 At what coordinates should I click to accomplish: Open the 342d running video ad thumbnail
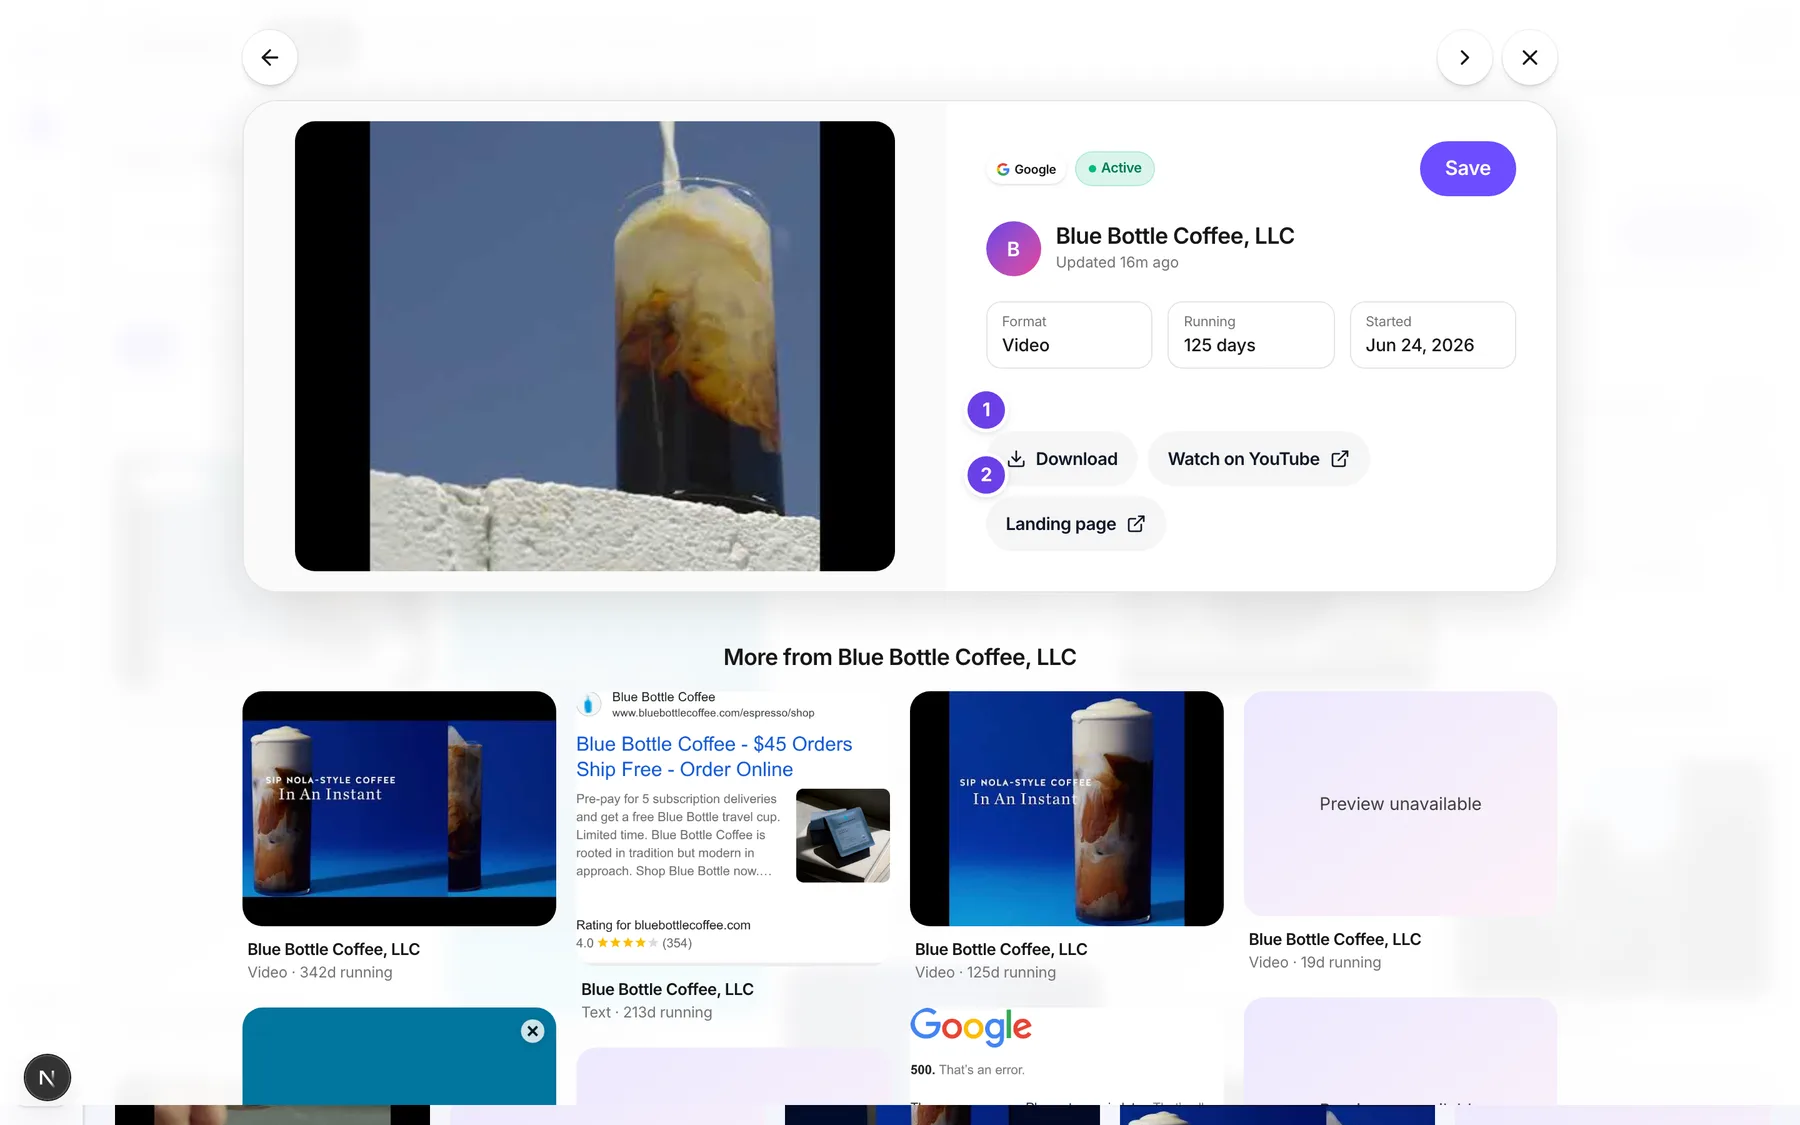[399, 808]
